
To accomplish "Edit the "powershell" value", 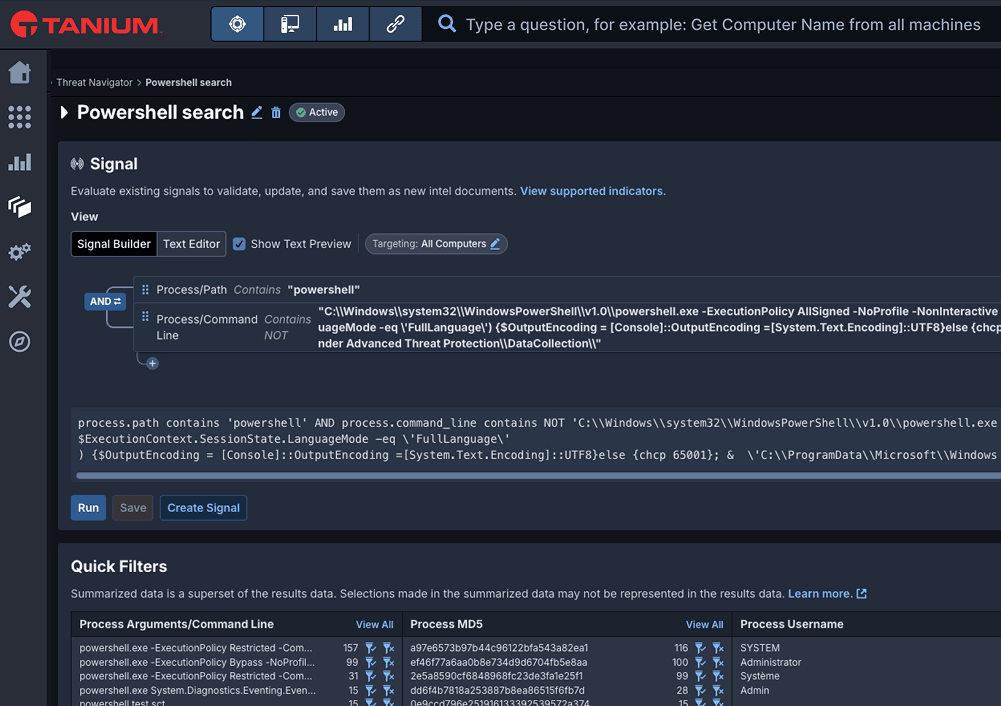I will click(x=324, y=290).
